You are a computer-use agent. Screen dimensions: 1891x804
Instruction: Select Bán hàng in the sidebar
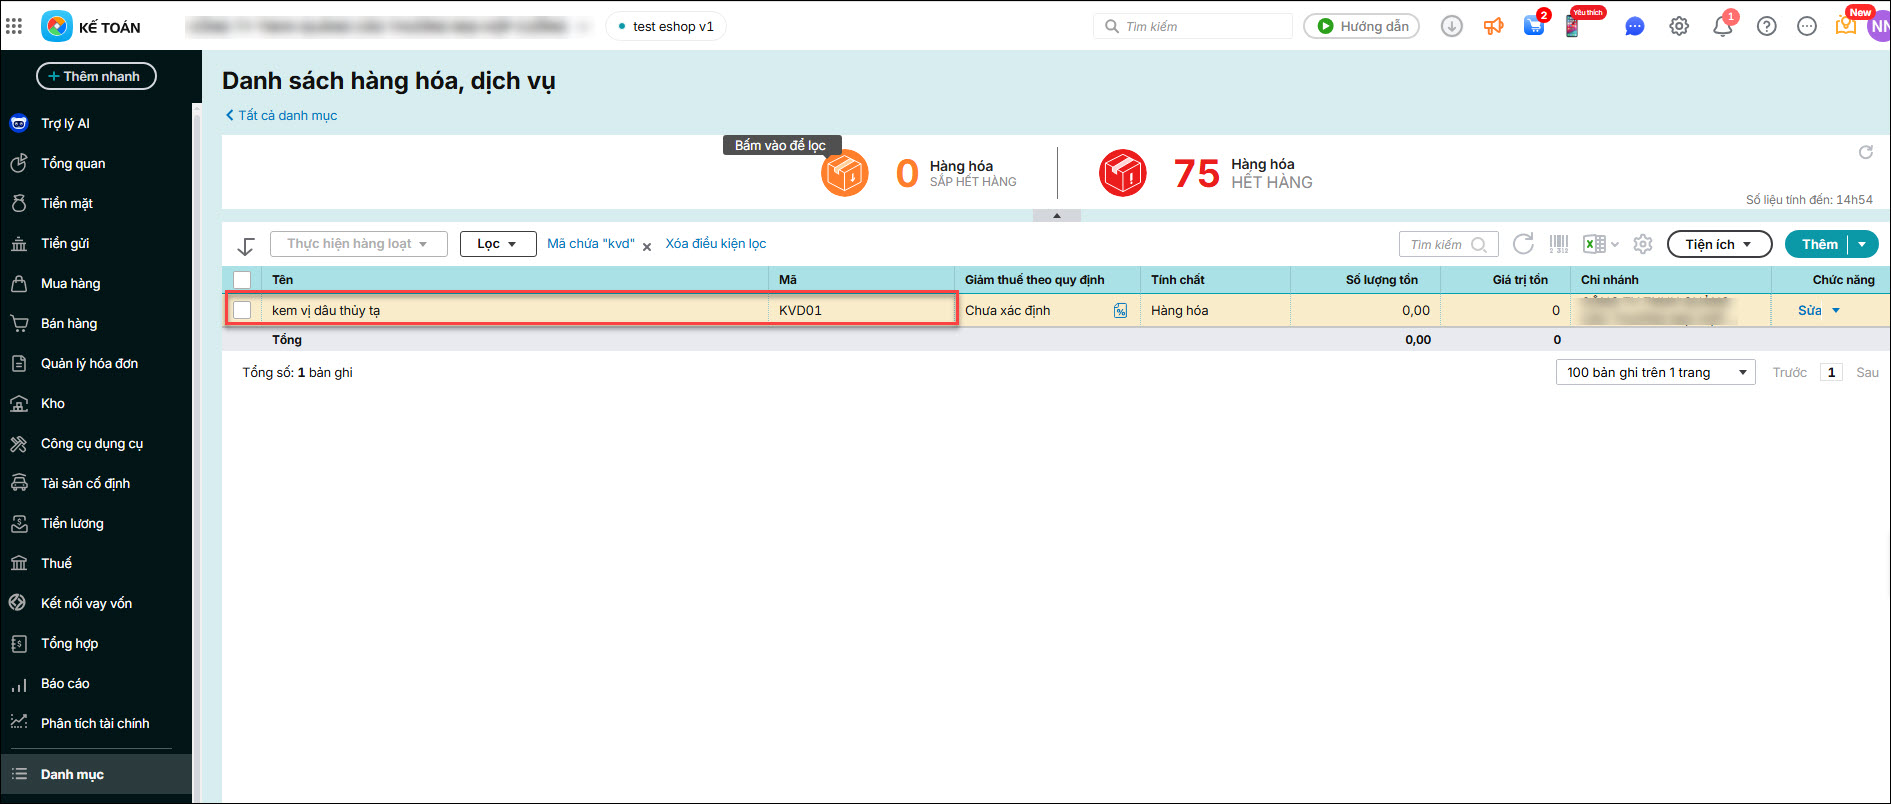click(x=69, y=323)
